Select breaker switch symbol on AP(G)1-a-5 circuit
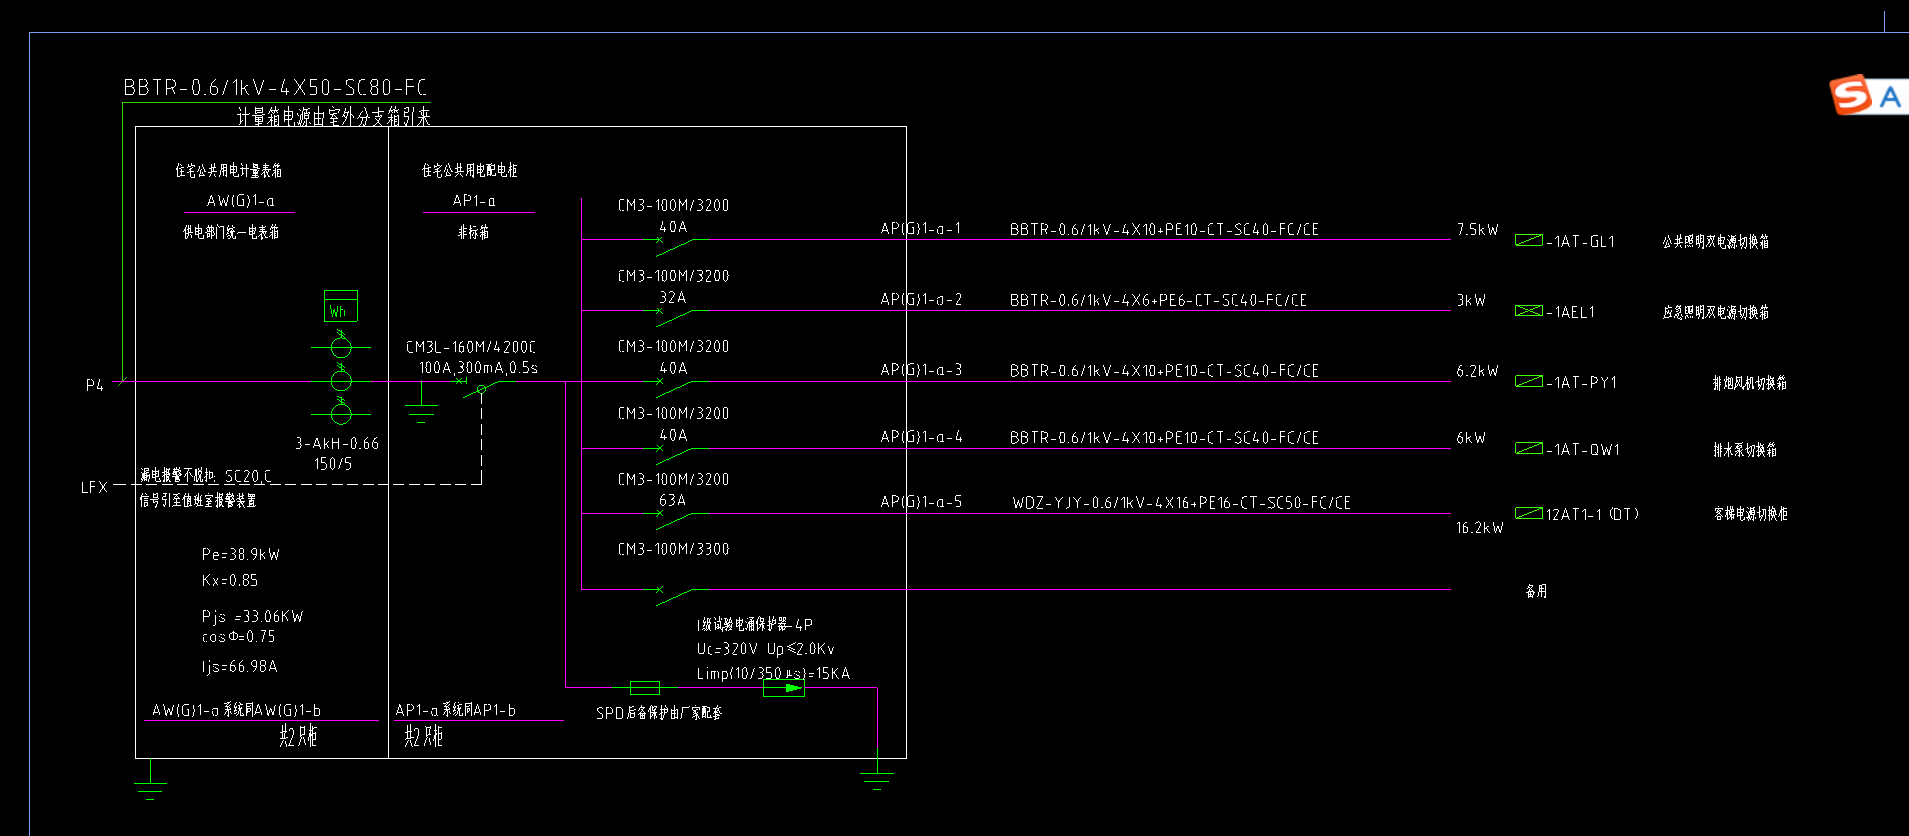Viewport: 1909px width, 836px height. click(674, 518)
